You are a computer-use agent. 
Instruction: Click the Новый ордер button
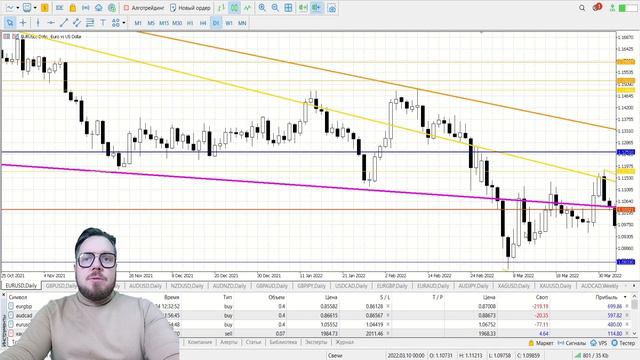tap(191, 8)
